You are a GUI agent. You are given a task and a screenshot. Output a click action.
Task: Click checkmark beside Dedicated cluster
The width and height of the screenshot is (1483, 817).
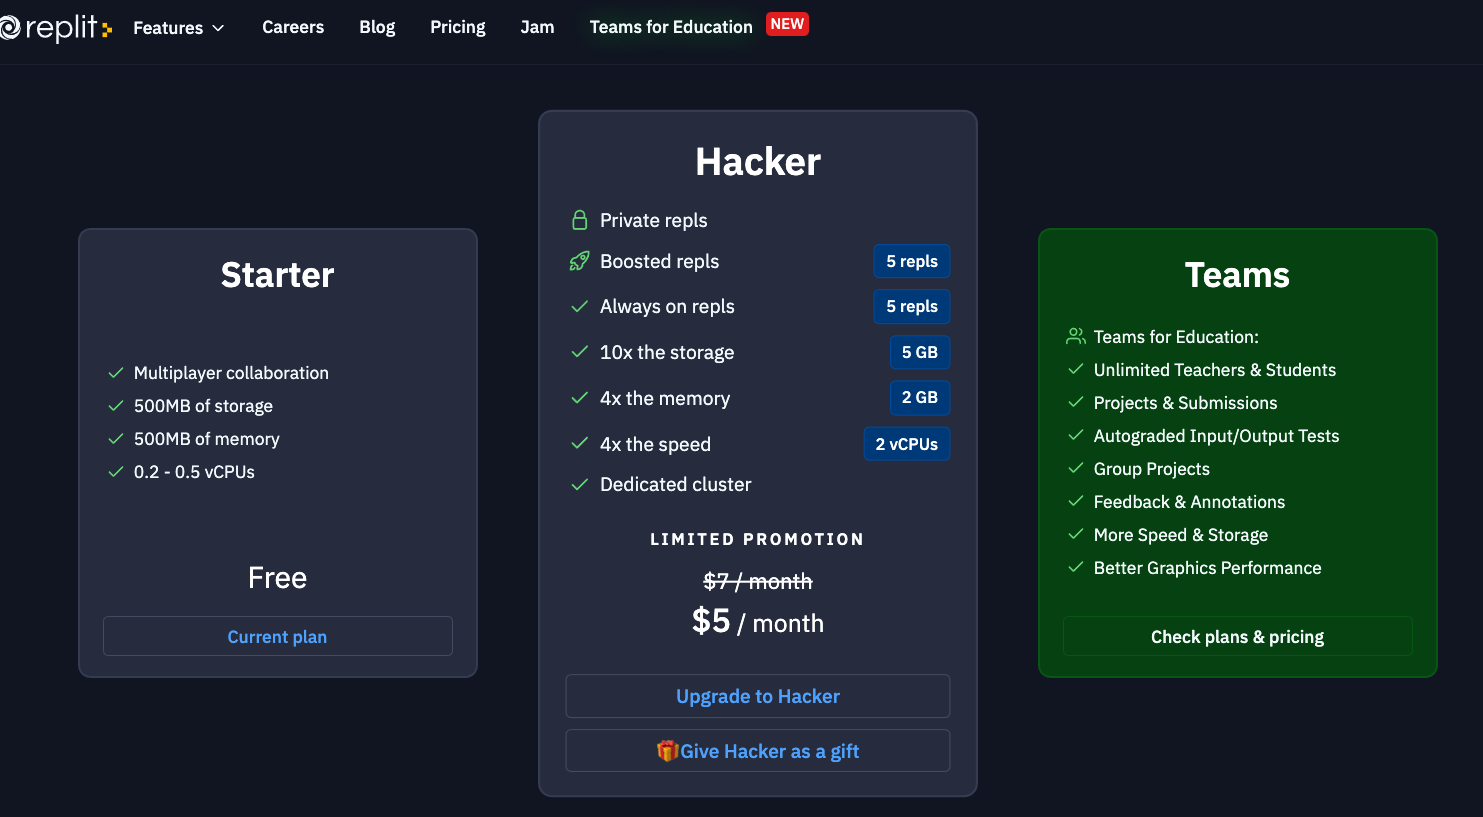tap(579, 484)
